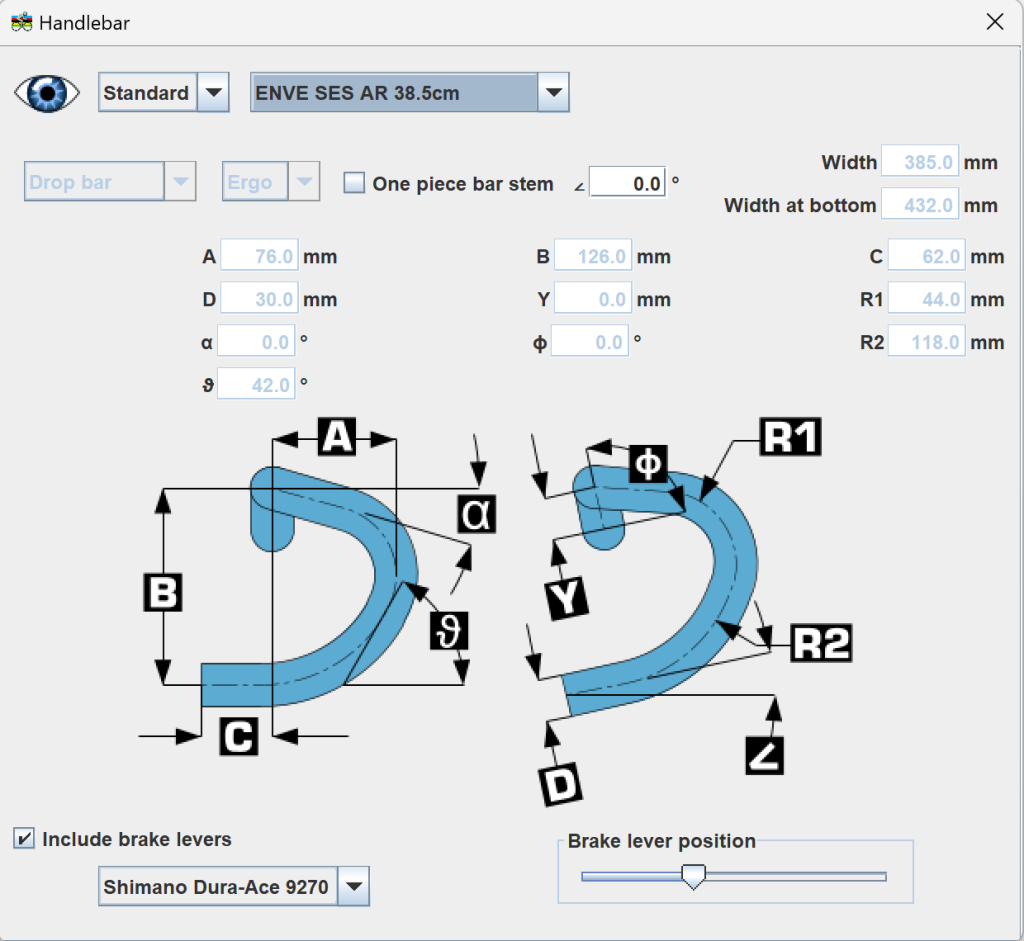Select the C dimension field

coord(927,255)
